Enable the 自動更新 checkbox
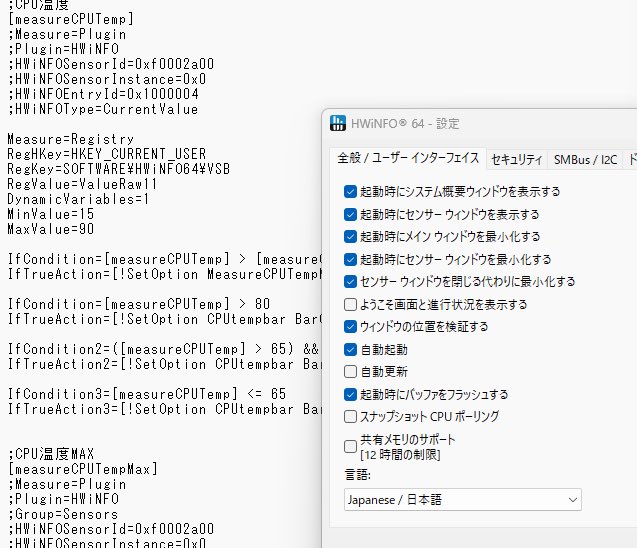637x548 pixels. [x=350, y=372]
